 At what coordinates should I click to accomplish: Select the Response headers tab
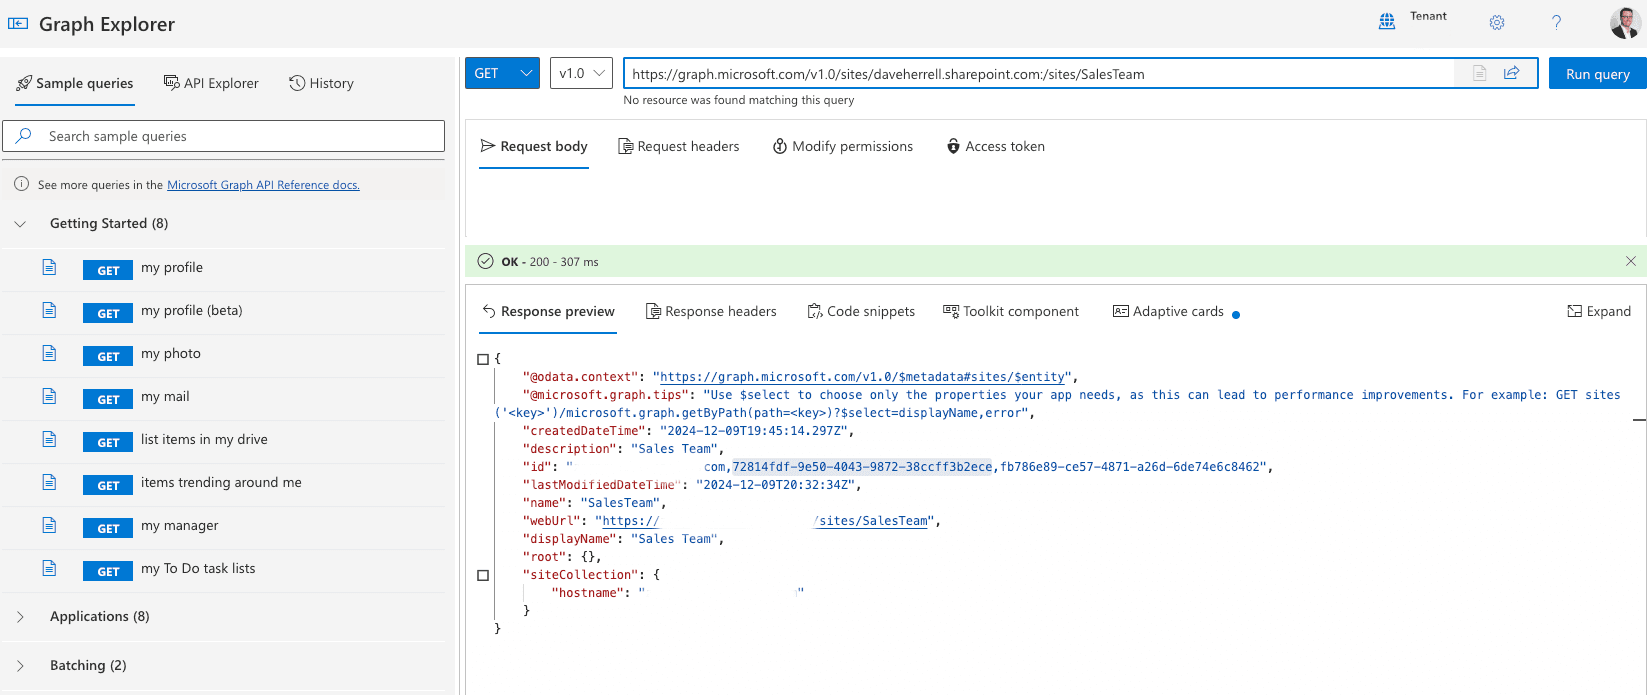tap(711, 311)
